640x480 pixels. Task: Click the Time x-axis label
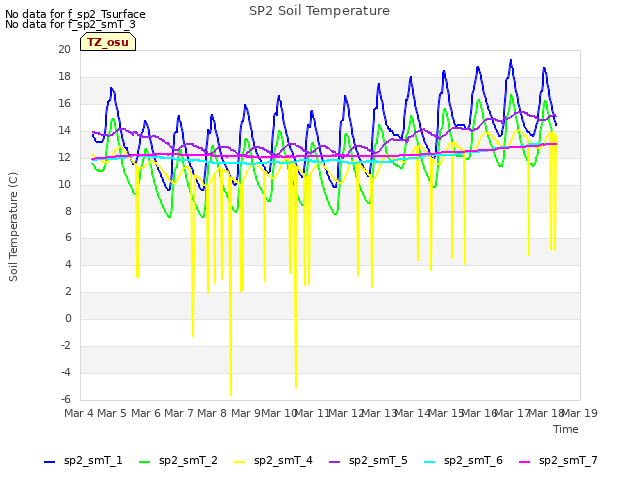click(x=566, y=429)
